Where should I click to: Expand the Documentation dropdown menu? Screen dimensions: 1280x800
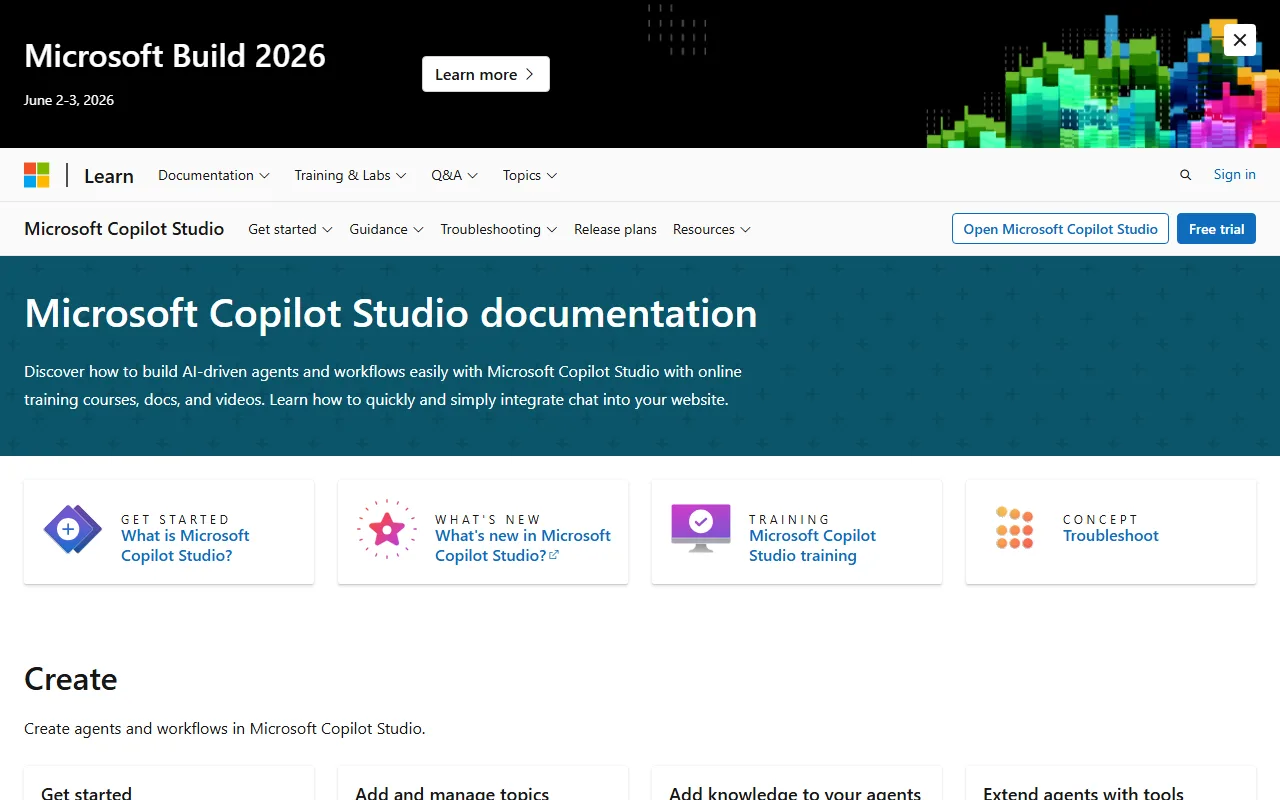214,175
